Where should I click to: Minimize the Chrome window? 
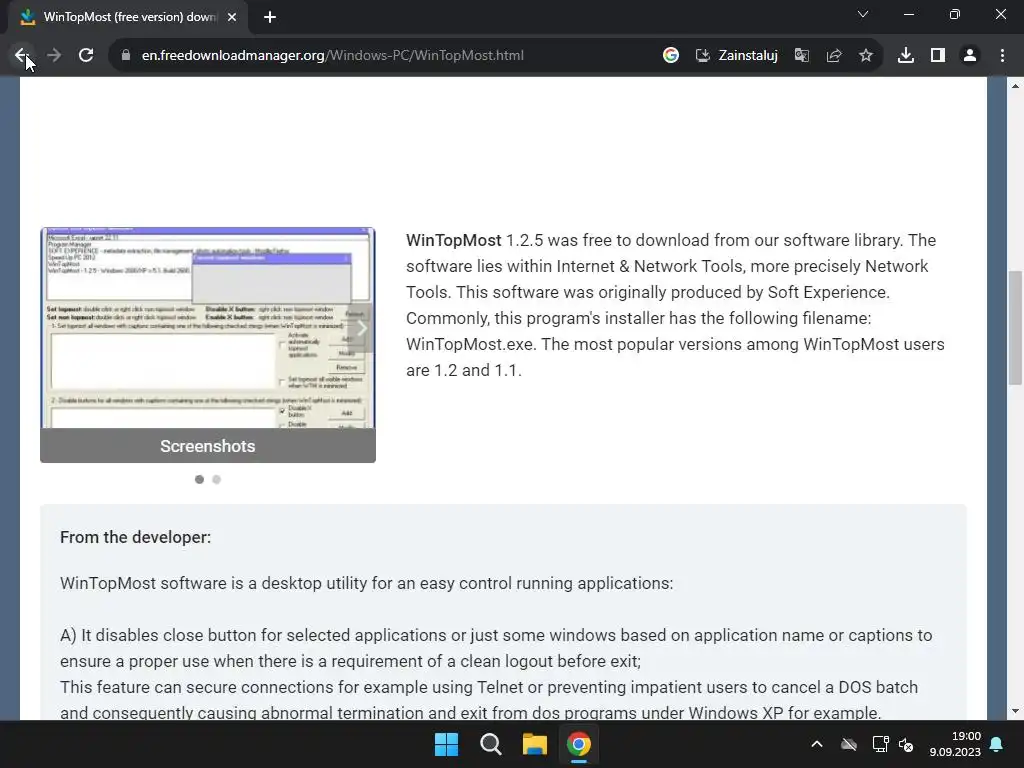pos(908,14)
